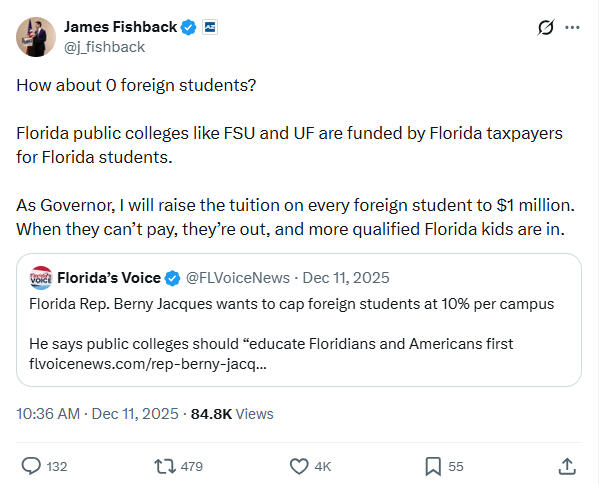The width and height of the screenshot is (602, 484).
Task: Open James Fishback's profile picture
Action: point(35,36)
